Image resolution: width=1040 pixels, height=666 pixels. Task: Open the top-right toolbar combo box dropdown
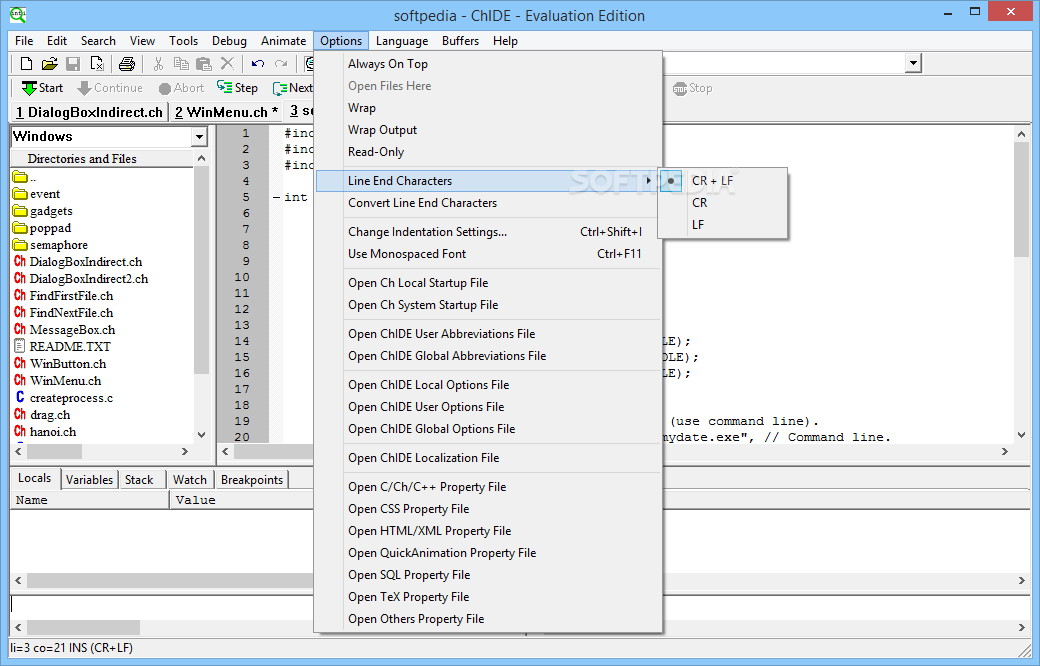(x=913, y=63)
